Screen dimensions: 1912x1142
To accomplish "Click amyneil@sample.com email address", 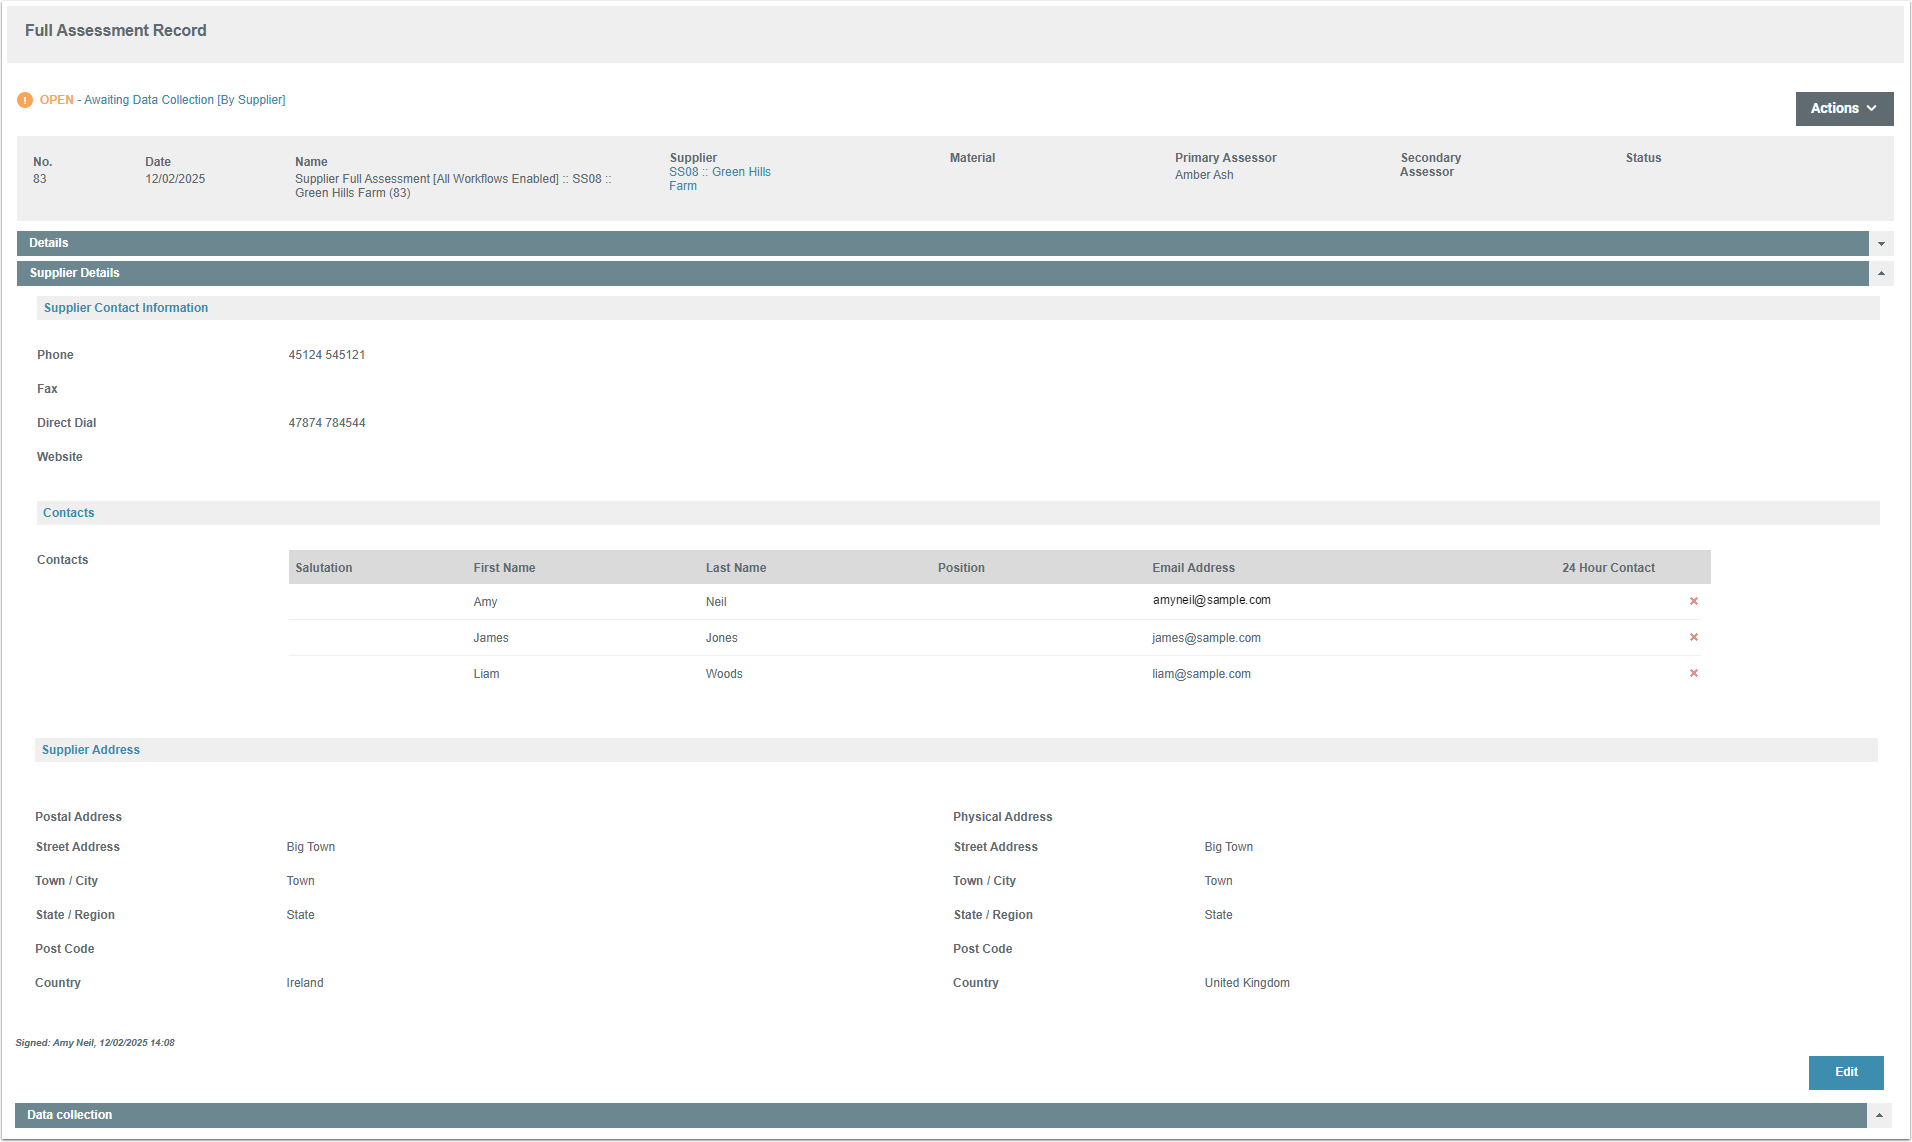I will 1211,600.
